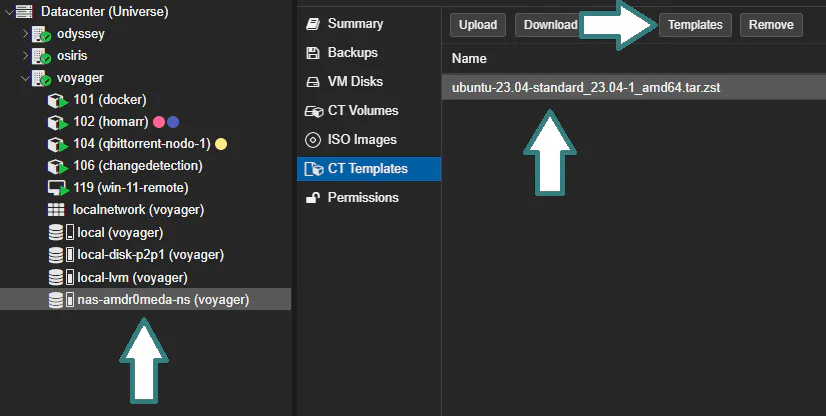Viewport: 826px width, 416px height.
Task: Click the pink tag dot on homarr
Action: 159,122
